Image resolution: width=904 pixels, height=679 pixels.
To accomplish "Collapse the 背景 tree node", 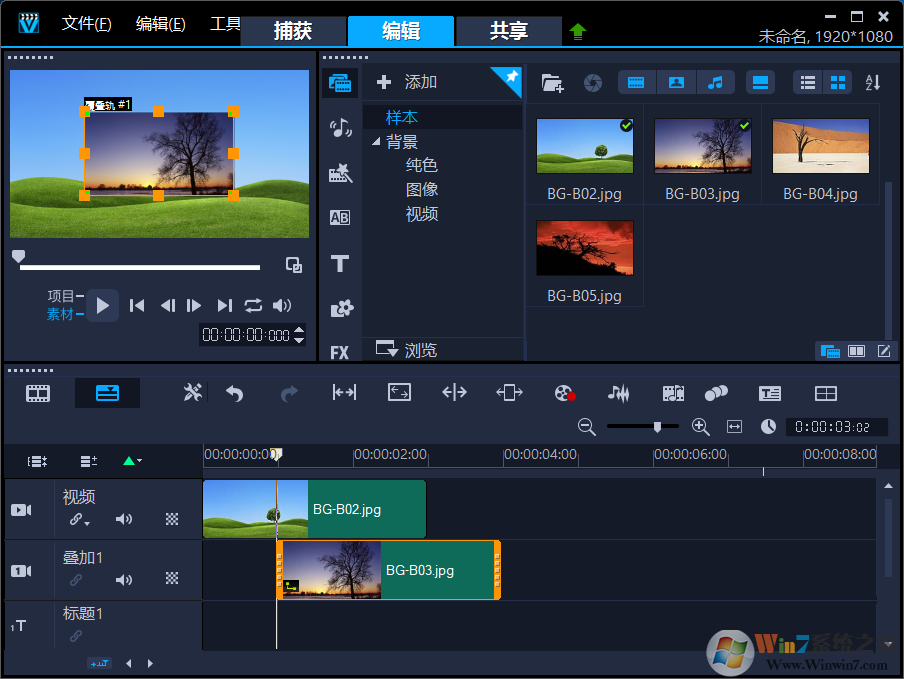I will pos(376,142).
